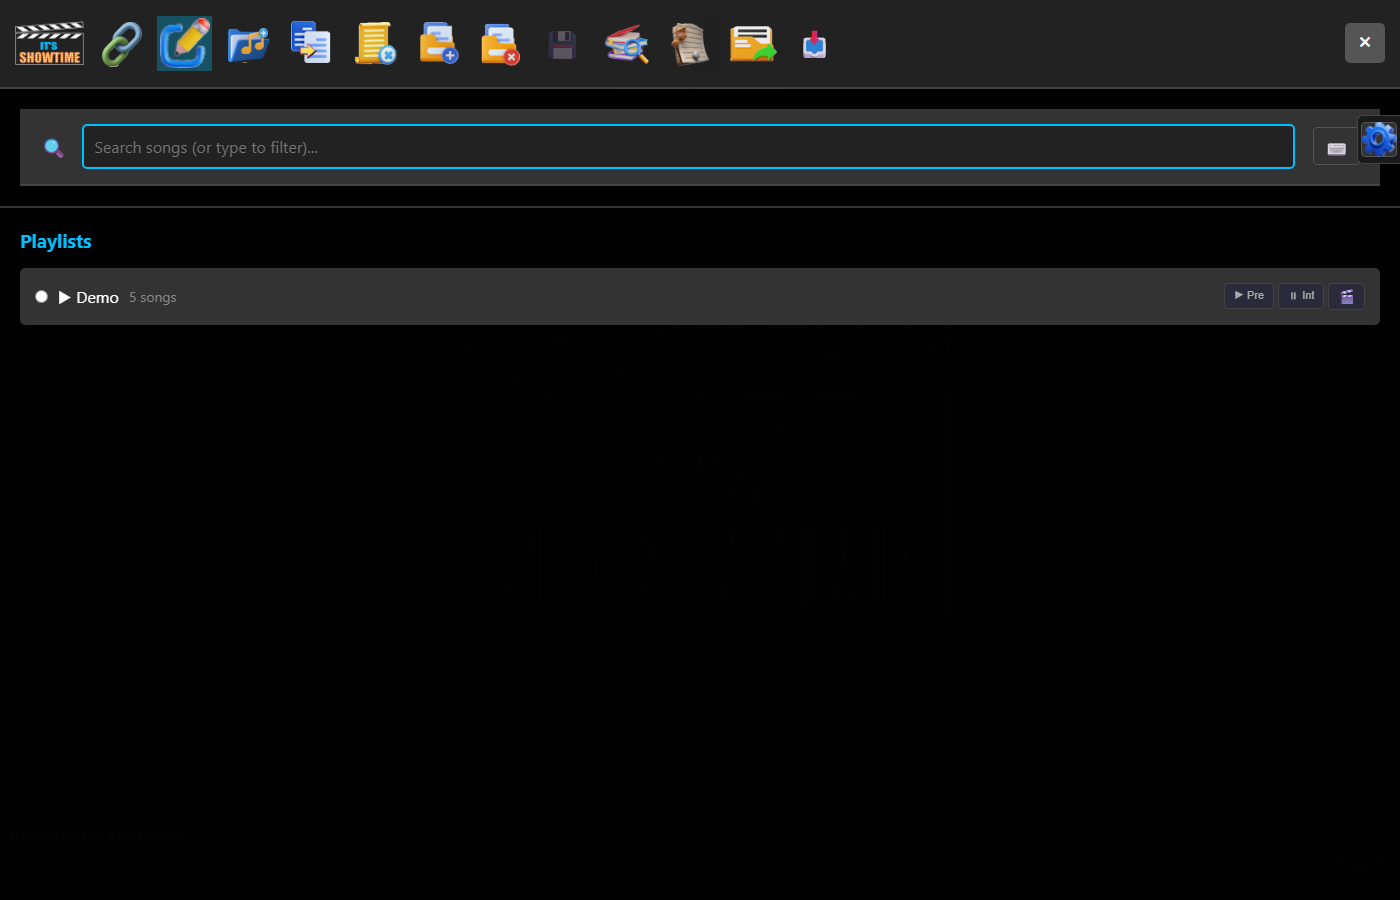Click the Demo playlist name

[x=97, y=297]
